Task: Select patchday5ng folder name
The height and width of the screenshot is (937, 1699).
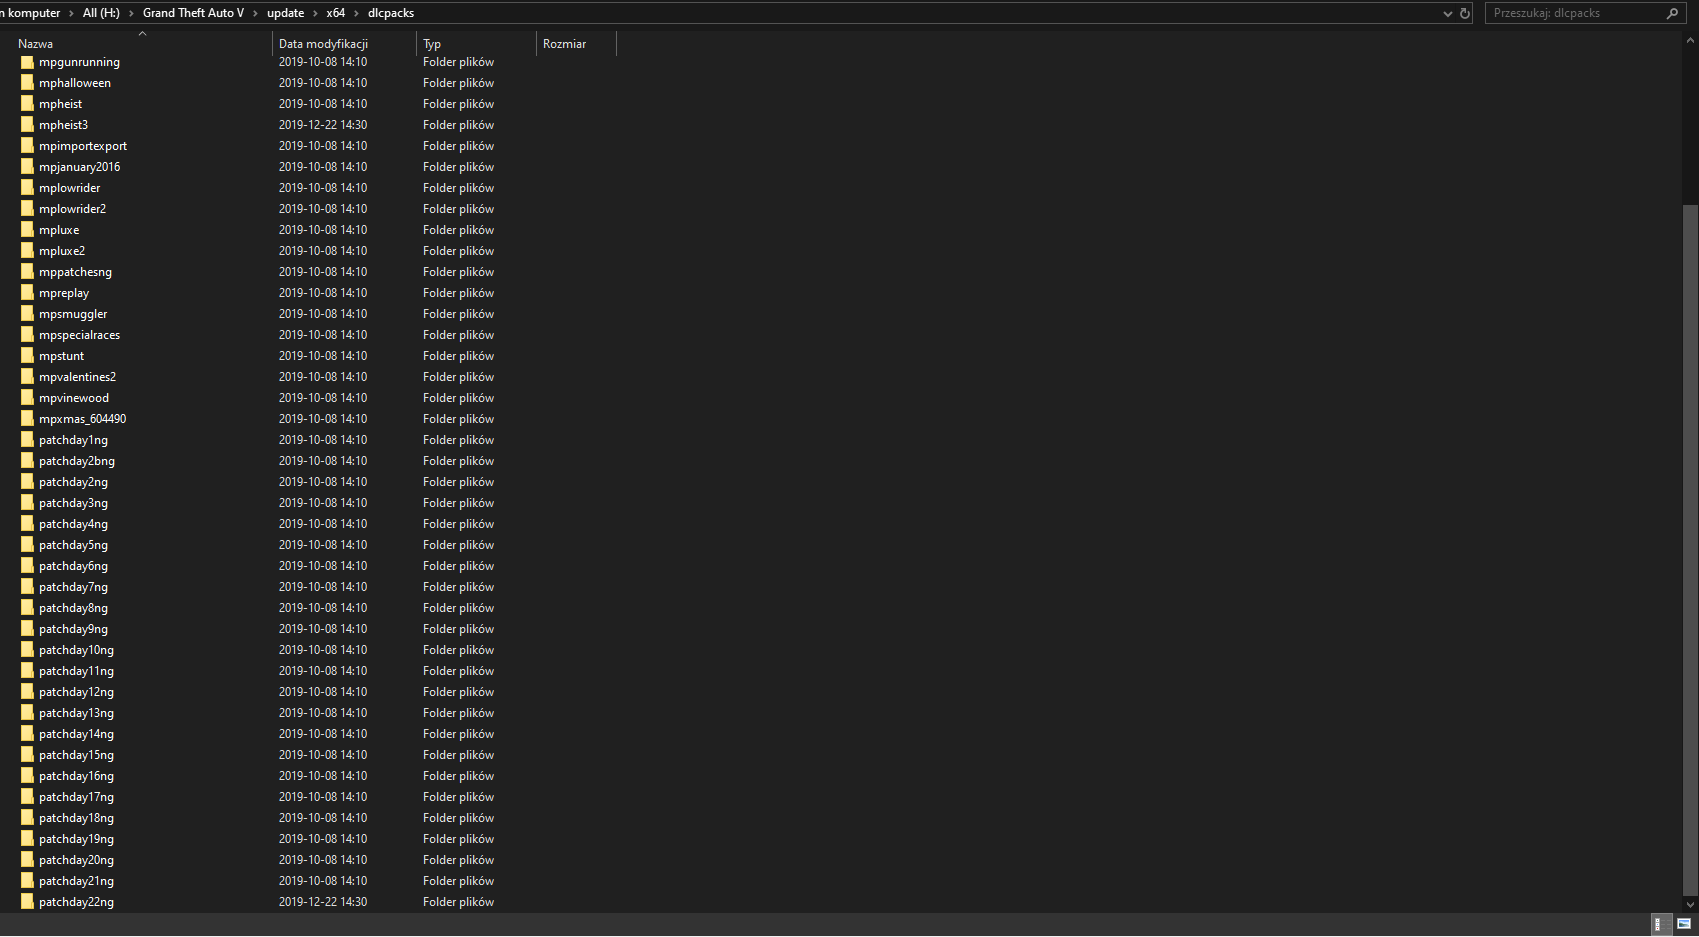Action: (x=73, y=545)
